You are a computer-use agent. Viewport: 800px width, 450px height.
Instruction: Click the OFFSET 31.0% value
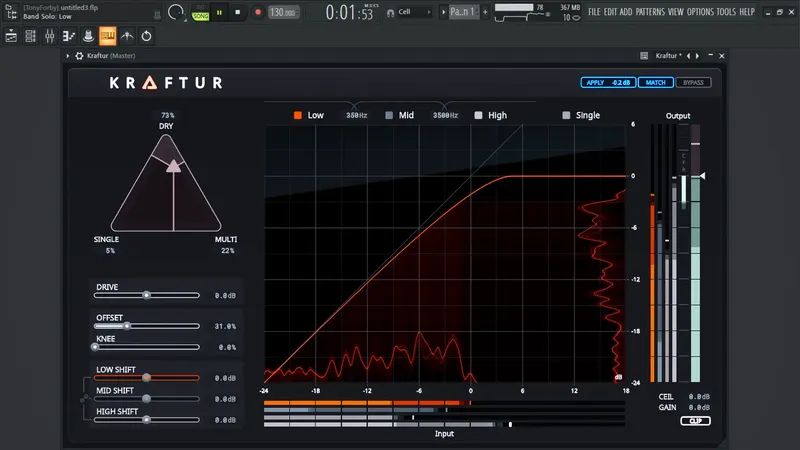225,326
